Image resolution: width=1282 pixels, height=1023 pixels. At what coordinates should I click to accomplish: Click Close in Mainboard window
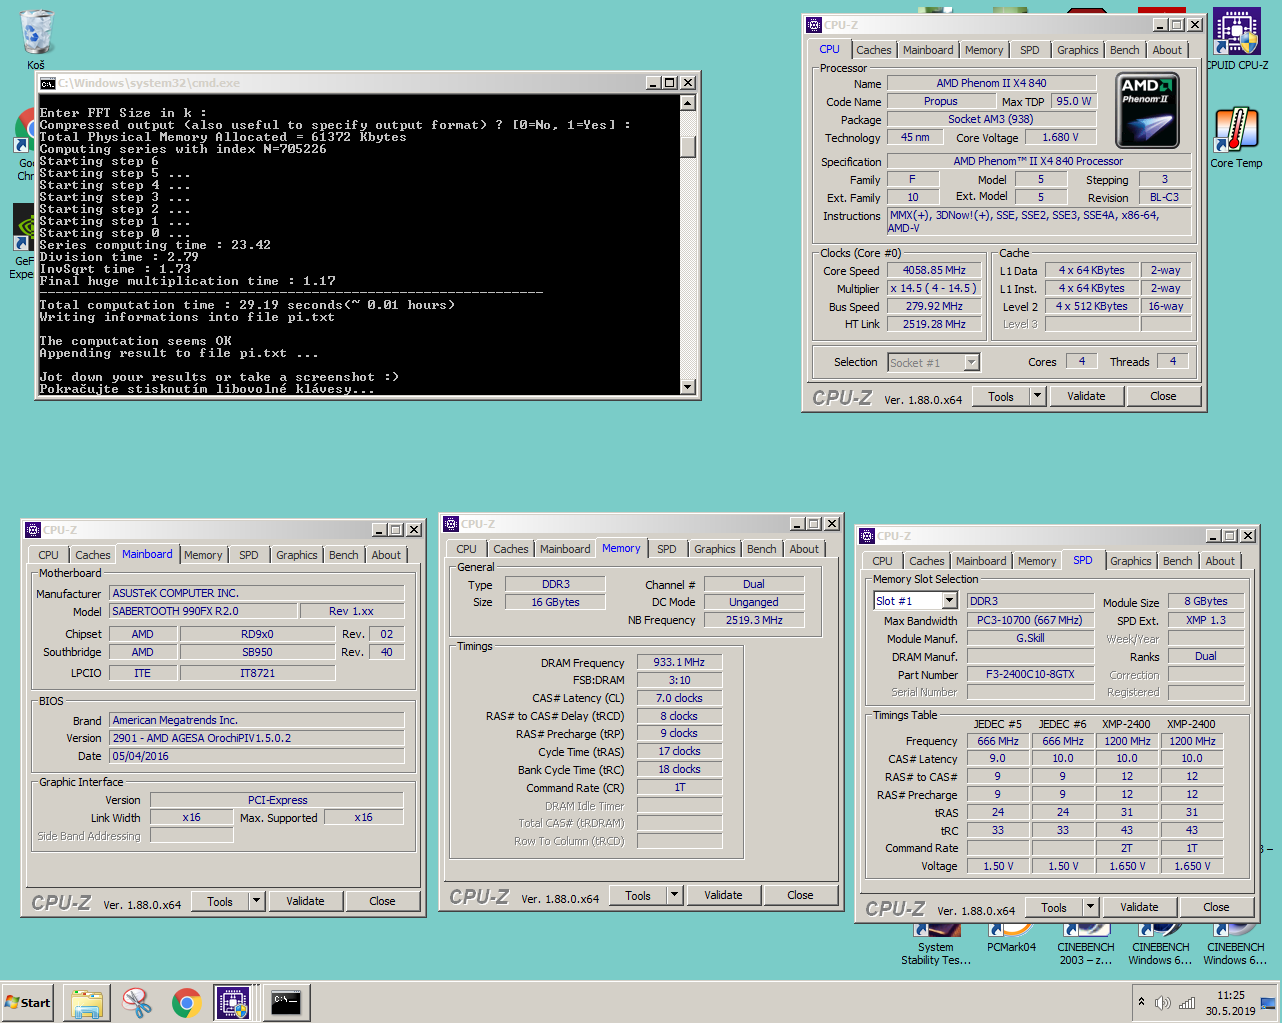[x=382, y=901]
